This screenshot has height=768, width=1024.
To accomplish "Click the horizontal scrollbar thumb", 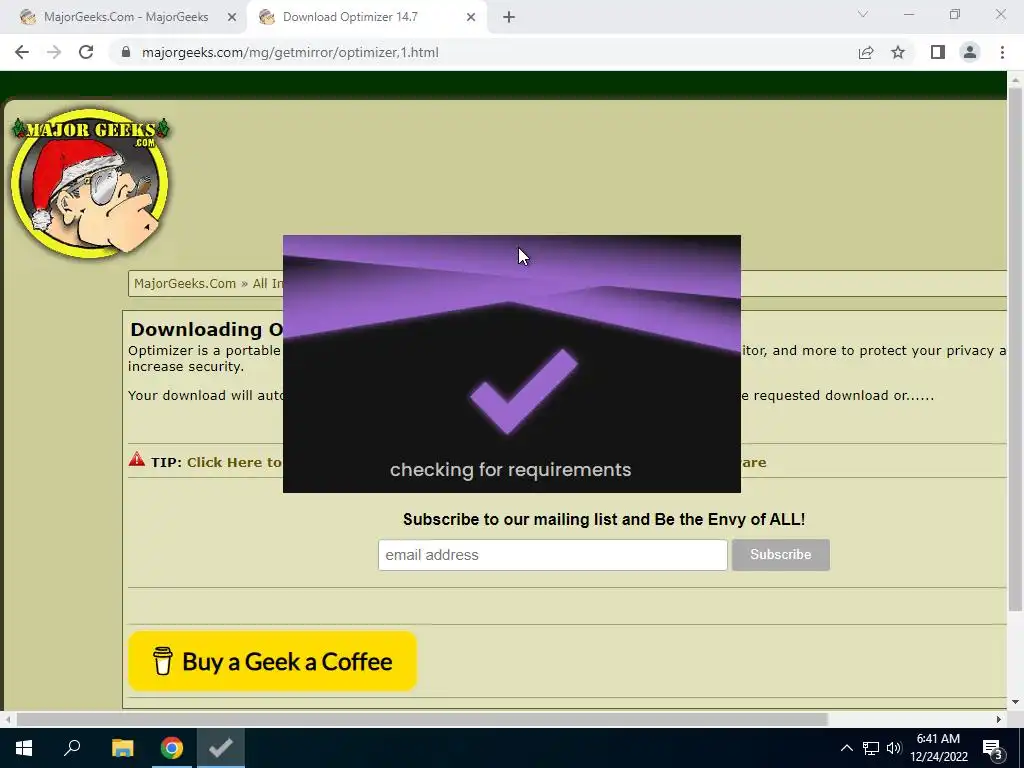I will tap(422, 719).
